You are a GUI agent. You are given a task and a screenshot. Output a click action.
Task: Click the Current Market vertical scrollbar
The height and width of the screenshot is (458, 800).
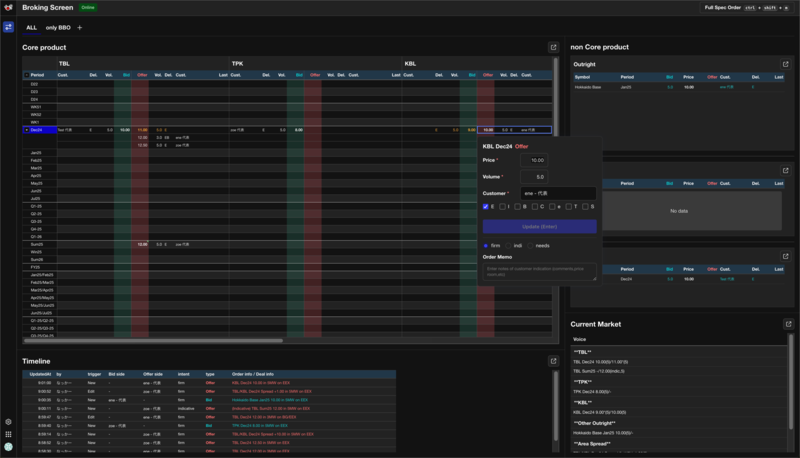tap(791, 381)
